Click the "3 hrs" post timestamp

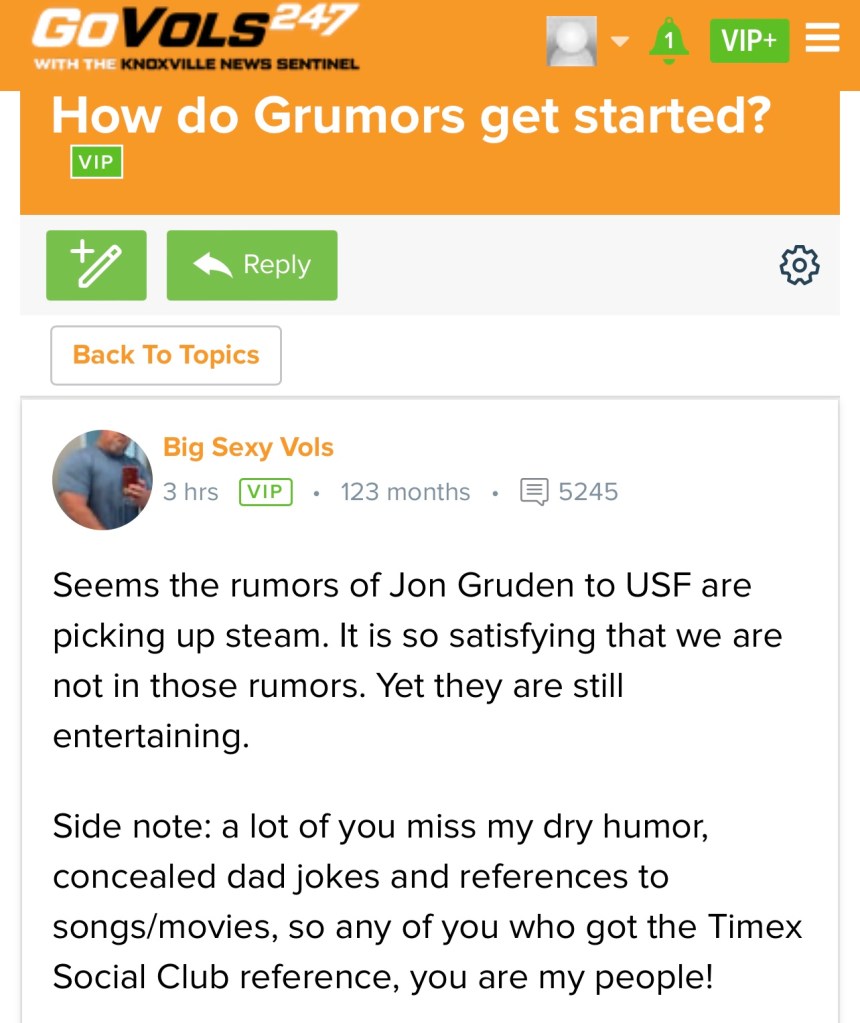click(x=190, y=492)
